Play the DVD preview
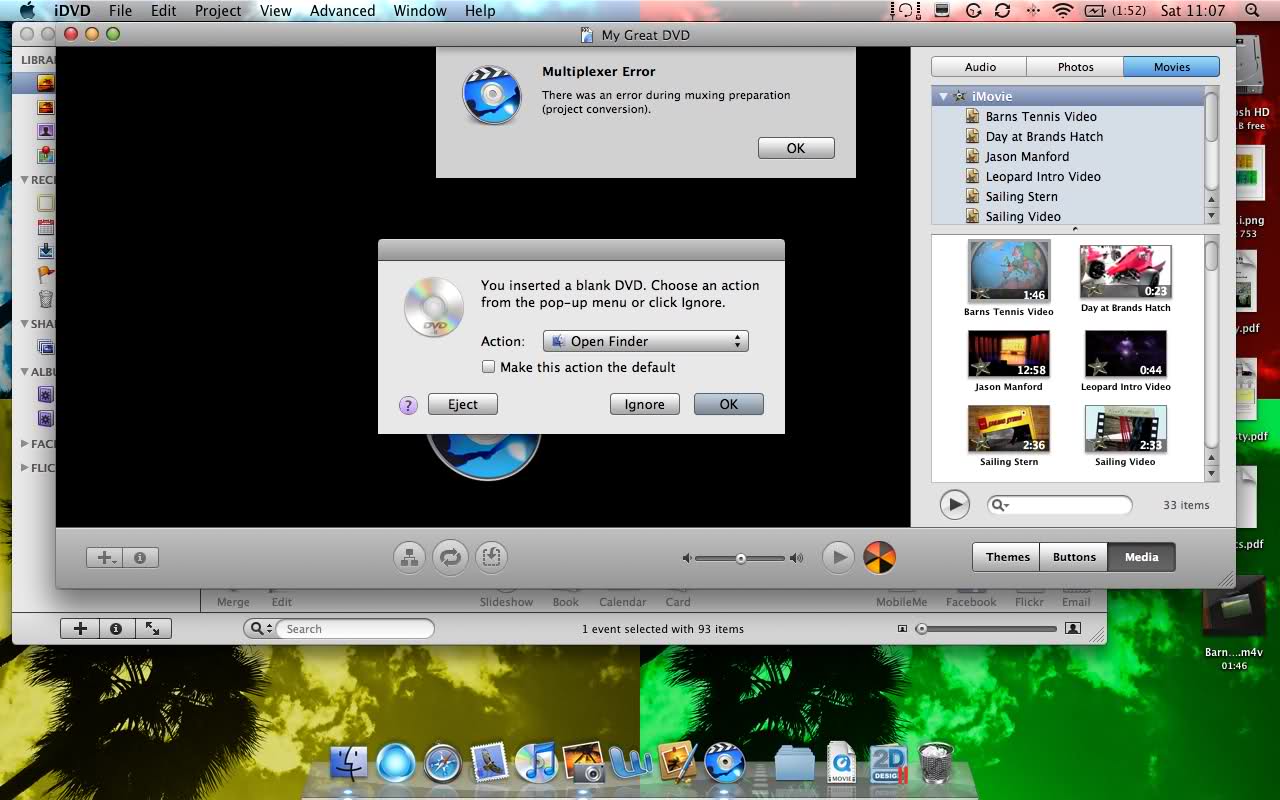Viewport: 1280px width, 800px height. click(838, 557)
